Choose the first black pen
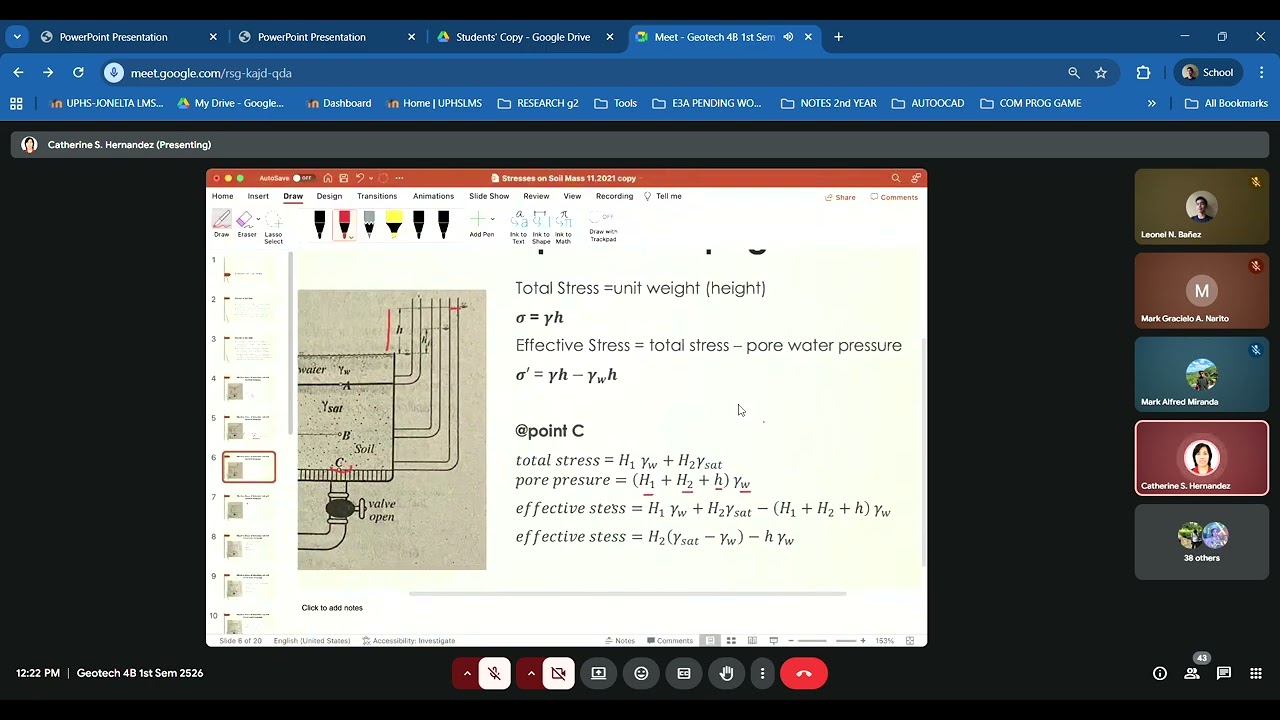The height and width of the screenshot is (720, 1280). click(x=320, y=224)
